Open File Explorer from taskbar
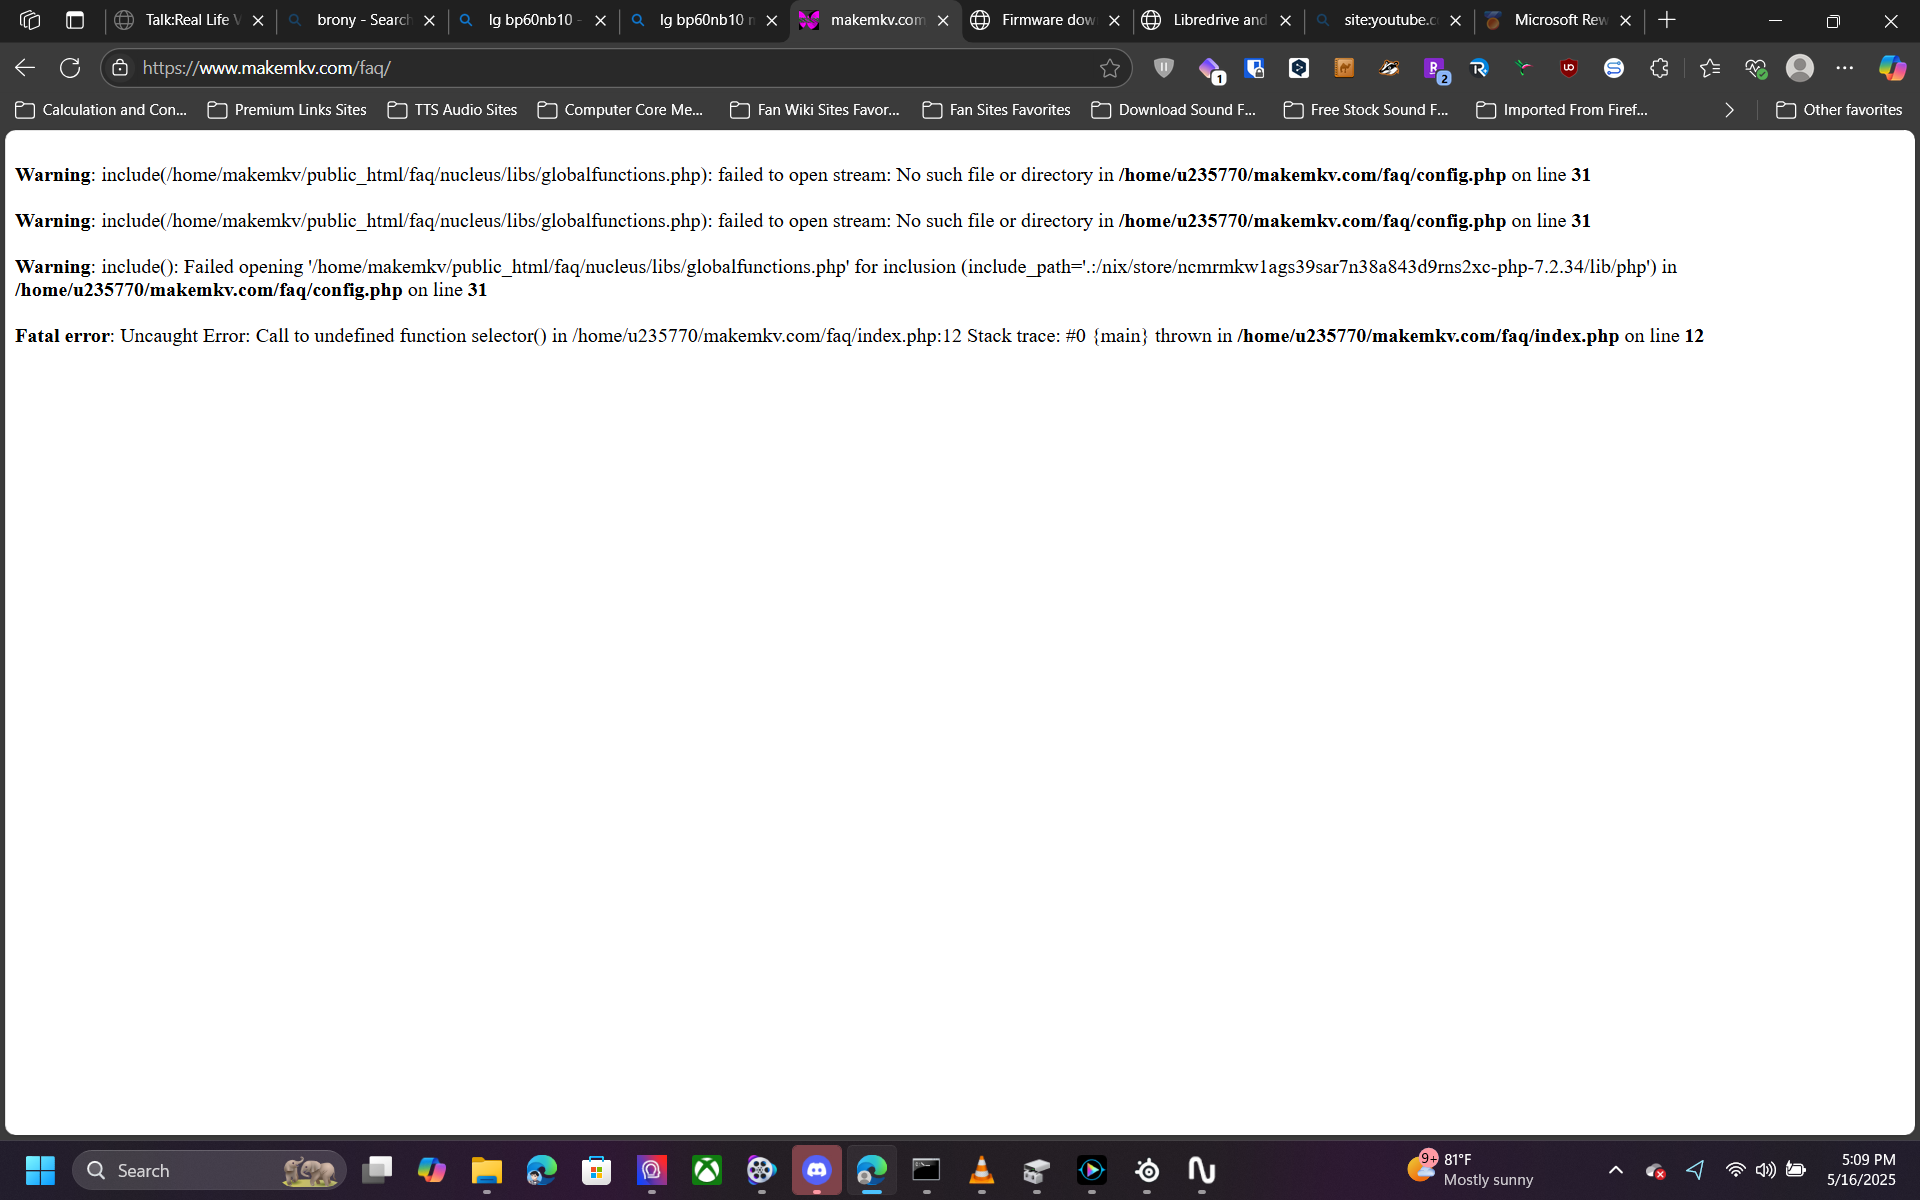The image size is (1920, 1200). [x=487, y=1170]
